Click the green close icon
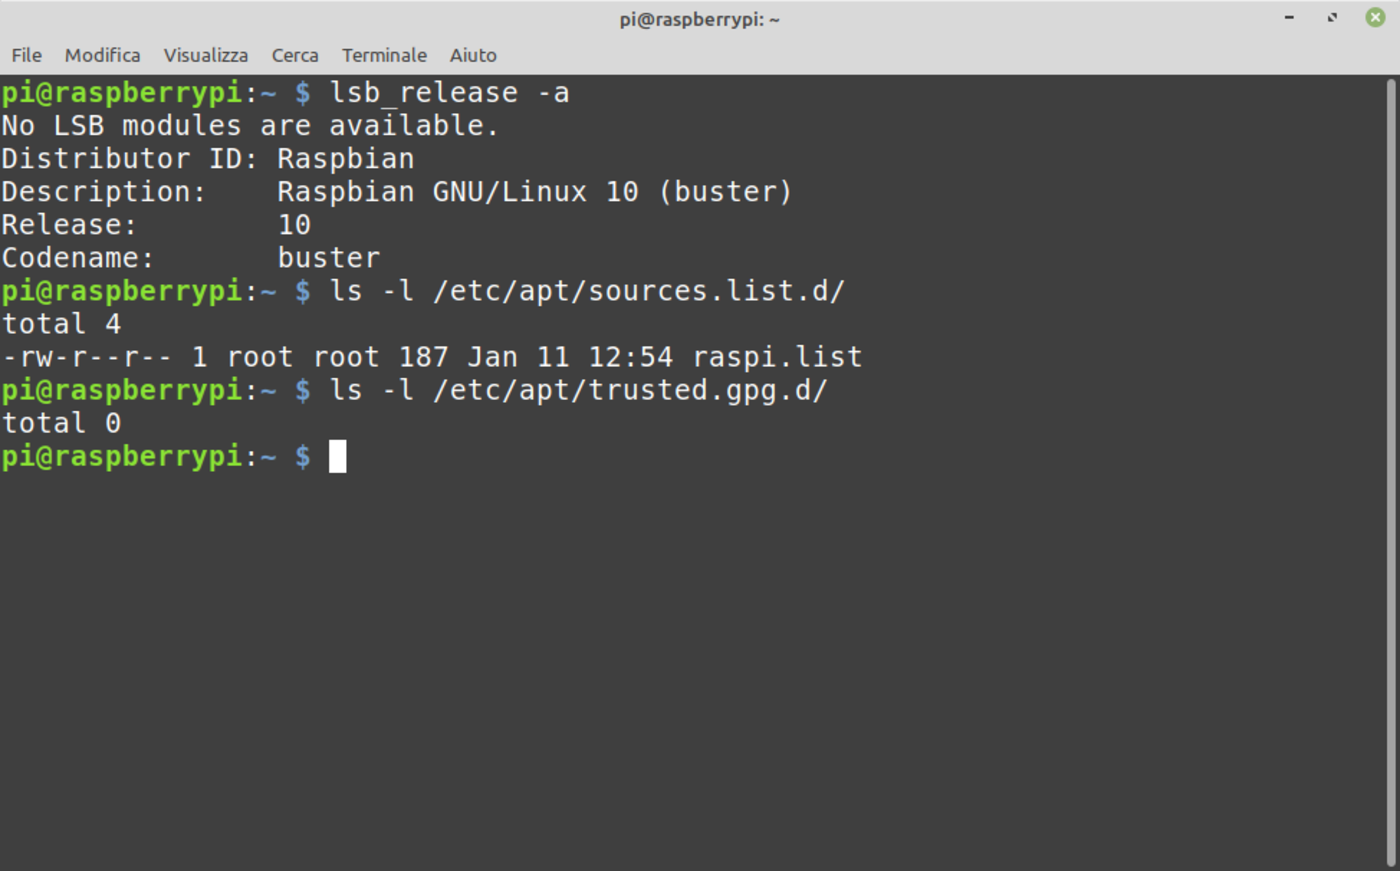 coord(1374,17)
